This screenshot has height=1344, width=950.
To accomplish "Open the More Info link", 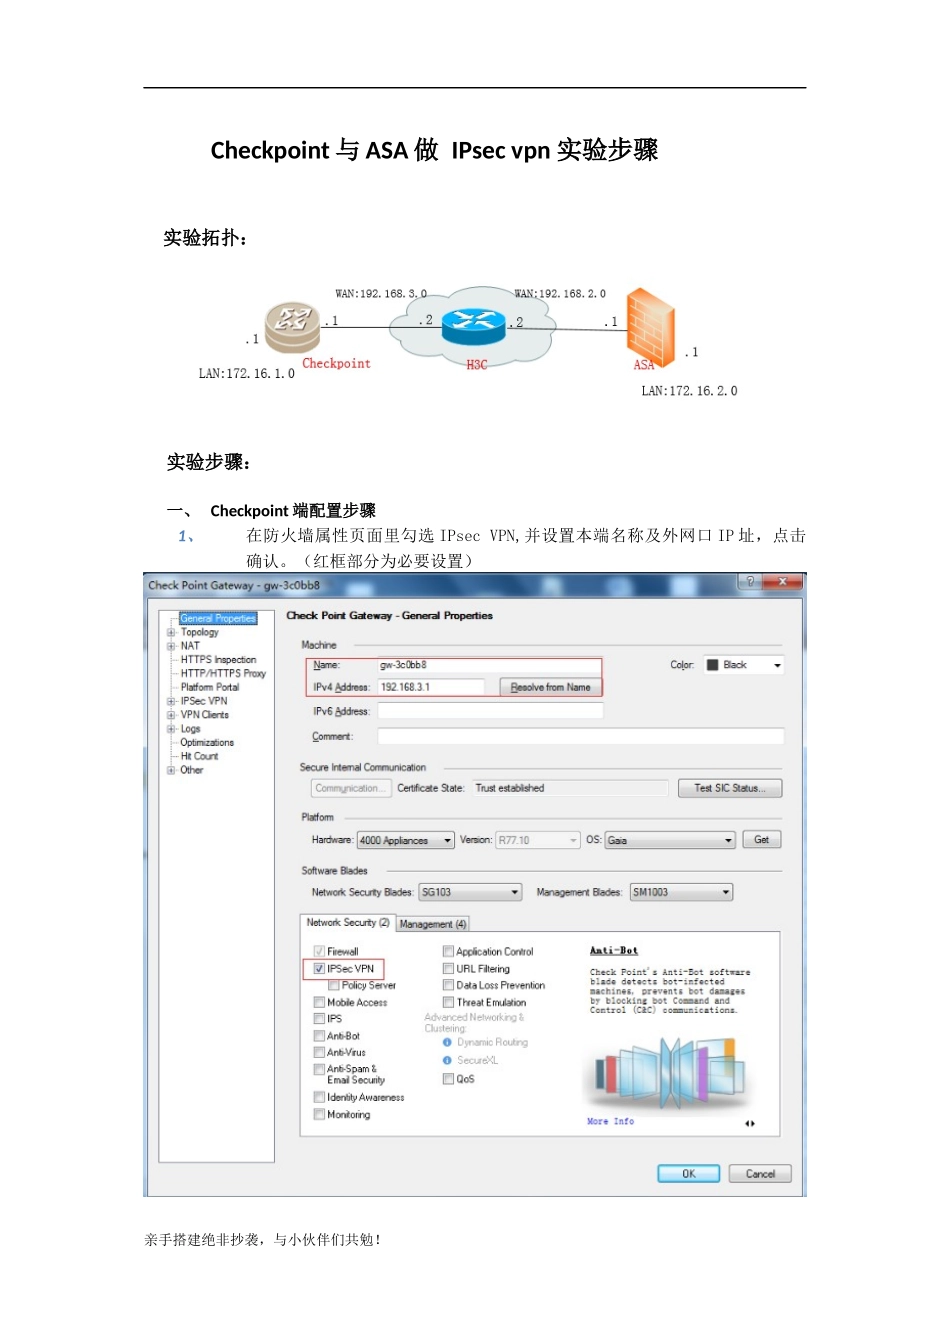I will [610, 1122].
